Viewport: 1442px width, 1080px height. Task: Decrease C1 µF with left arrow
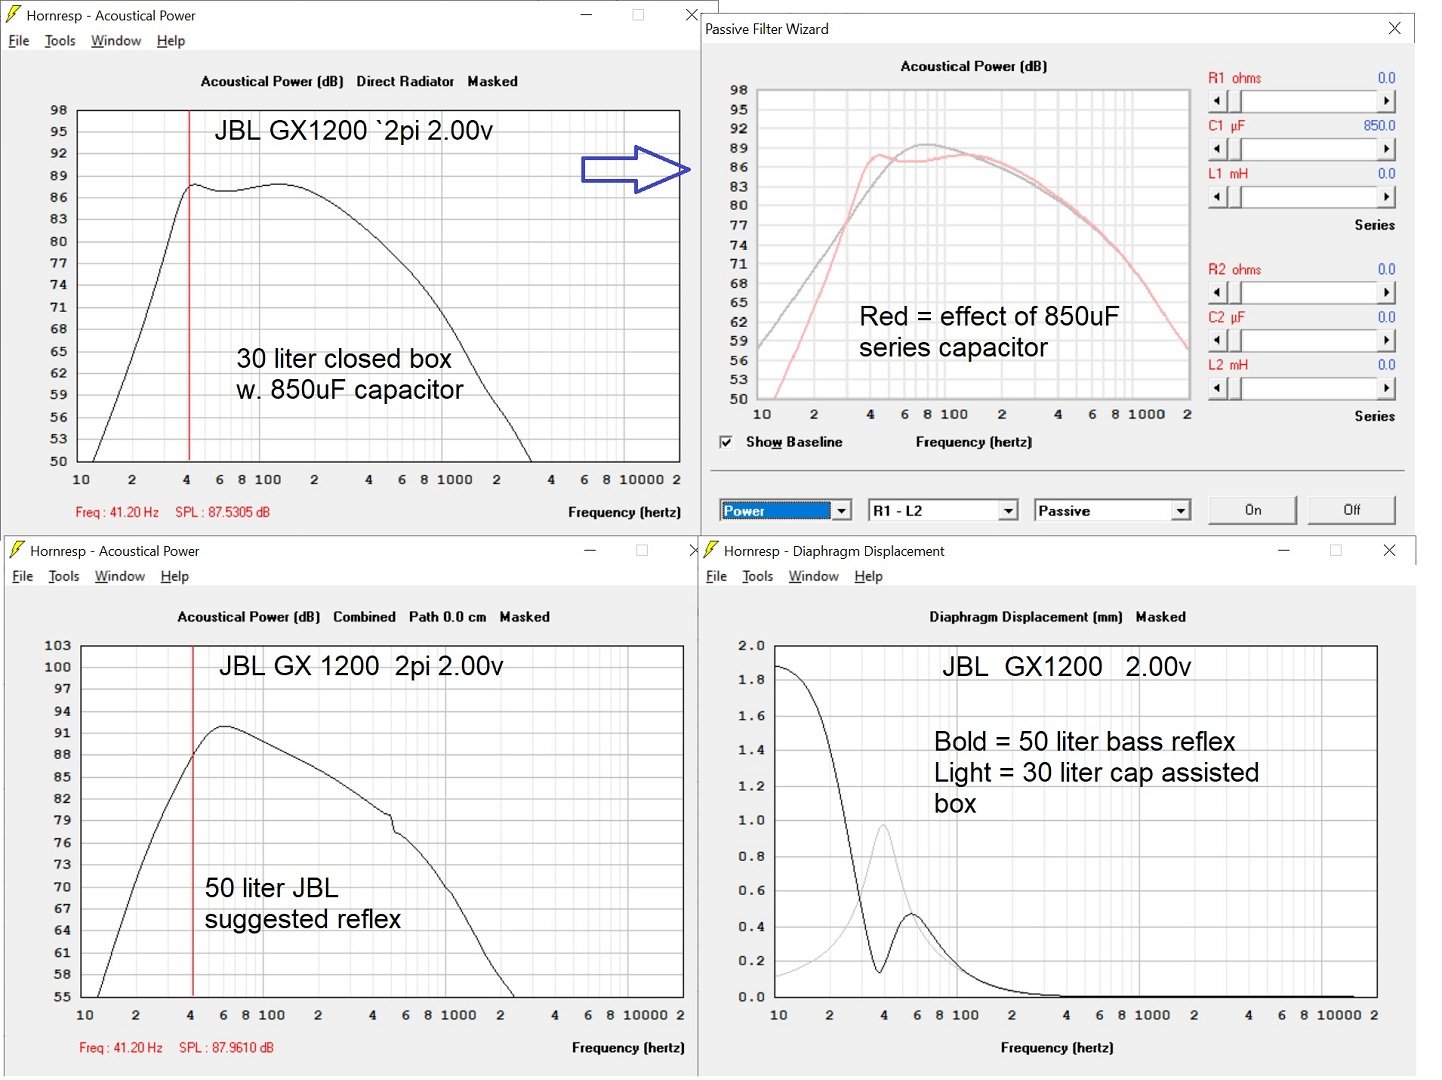click(1217, 149)
